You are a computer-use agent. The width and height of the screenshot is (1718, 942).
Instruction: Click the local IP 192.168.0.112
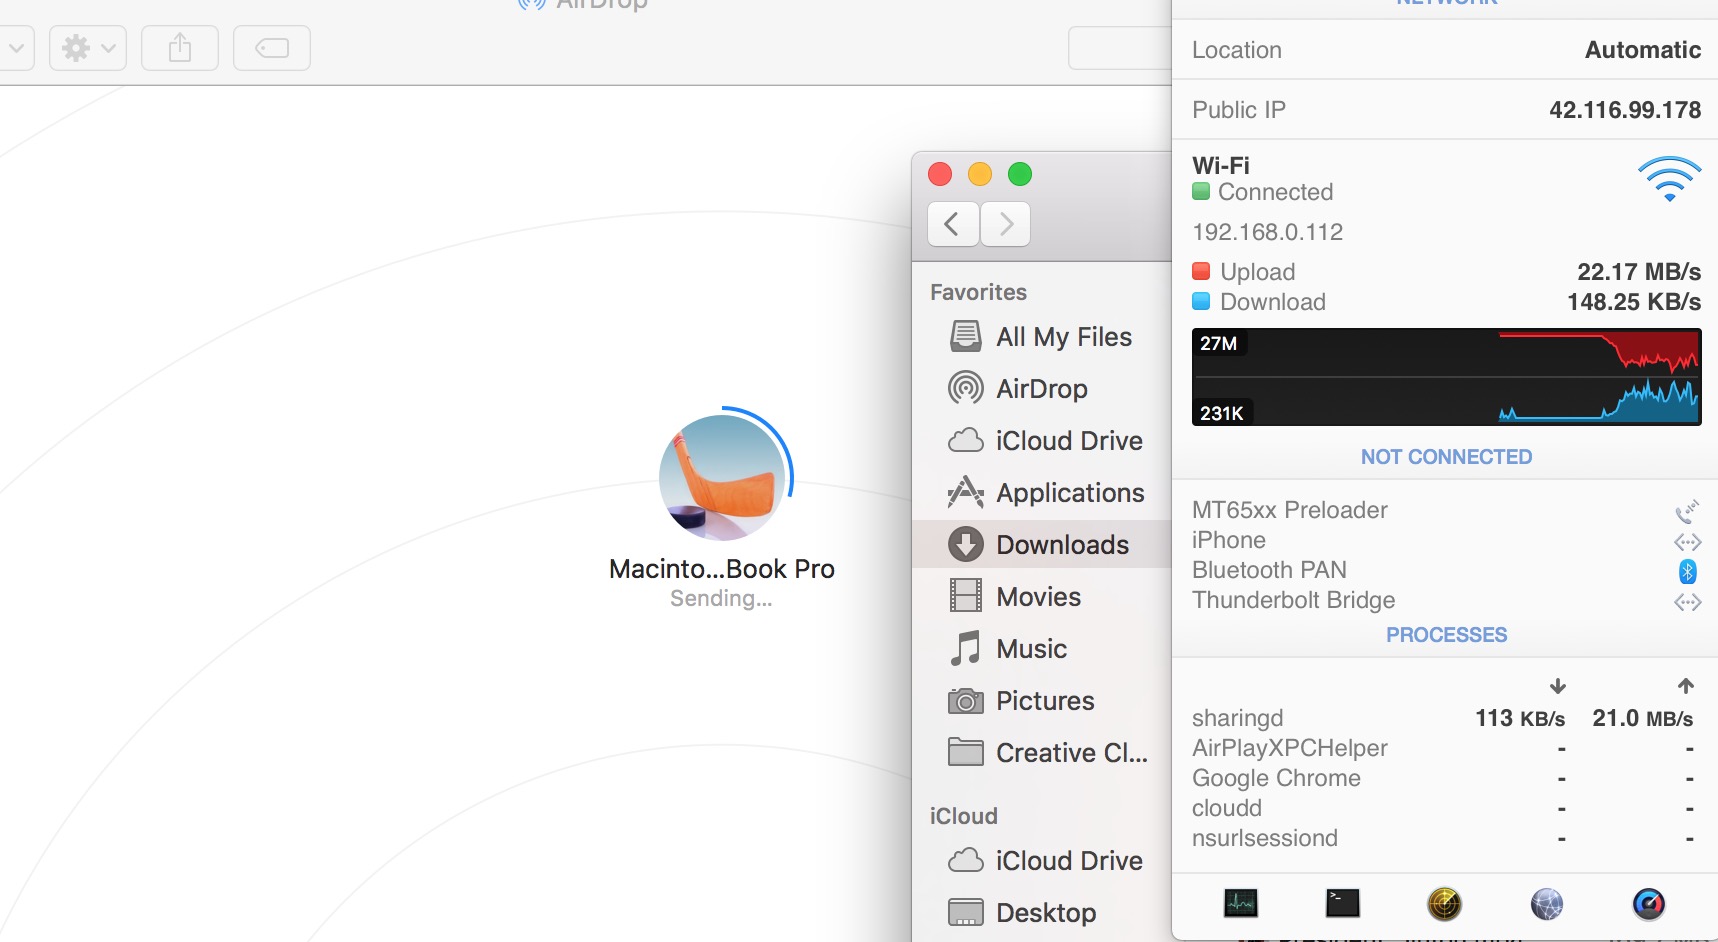pyautogui.click(x=1267, y=232)
